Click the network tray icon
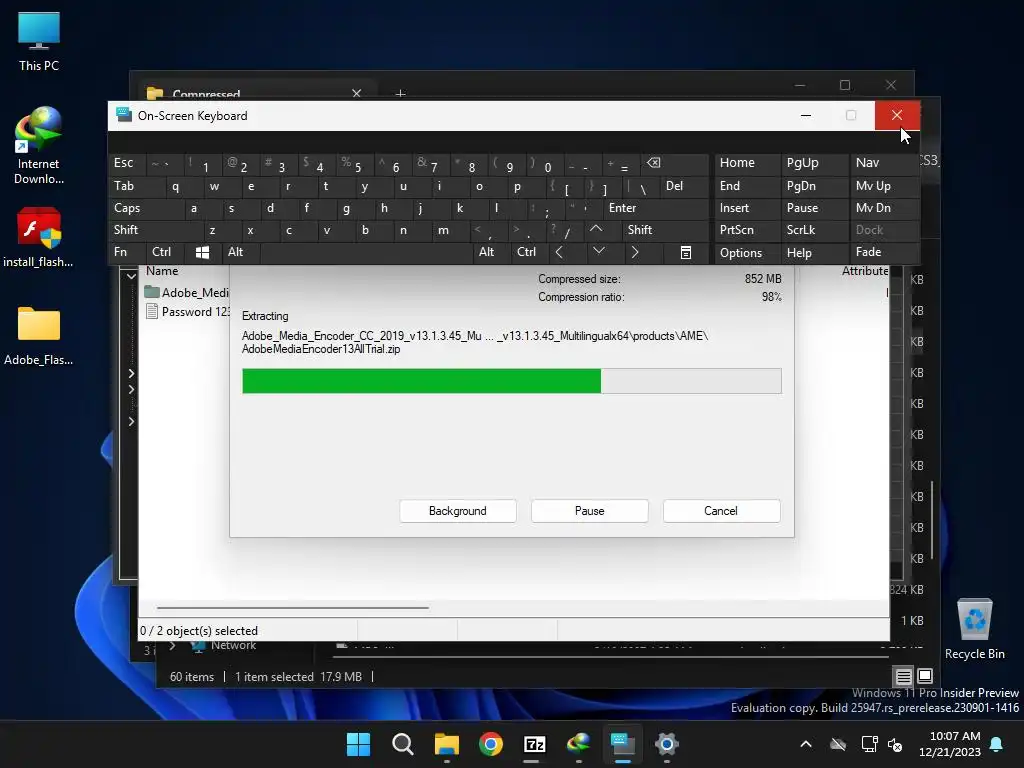Screen dimensions: 1024x768 [x=869, y=744]
